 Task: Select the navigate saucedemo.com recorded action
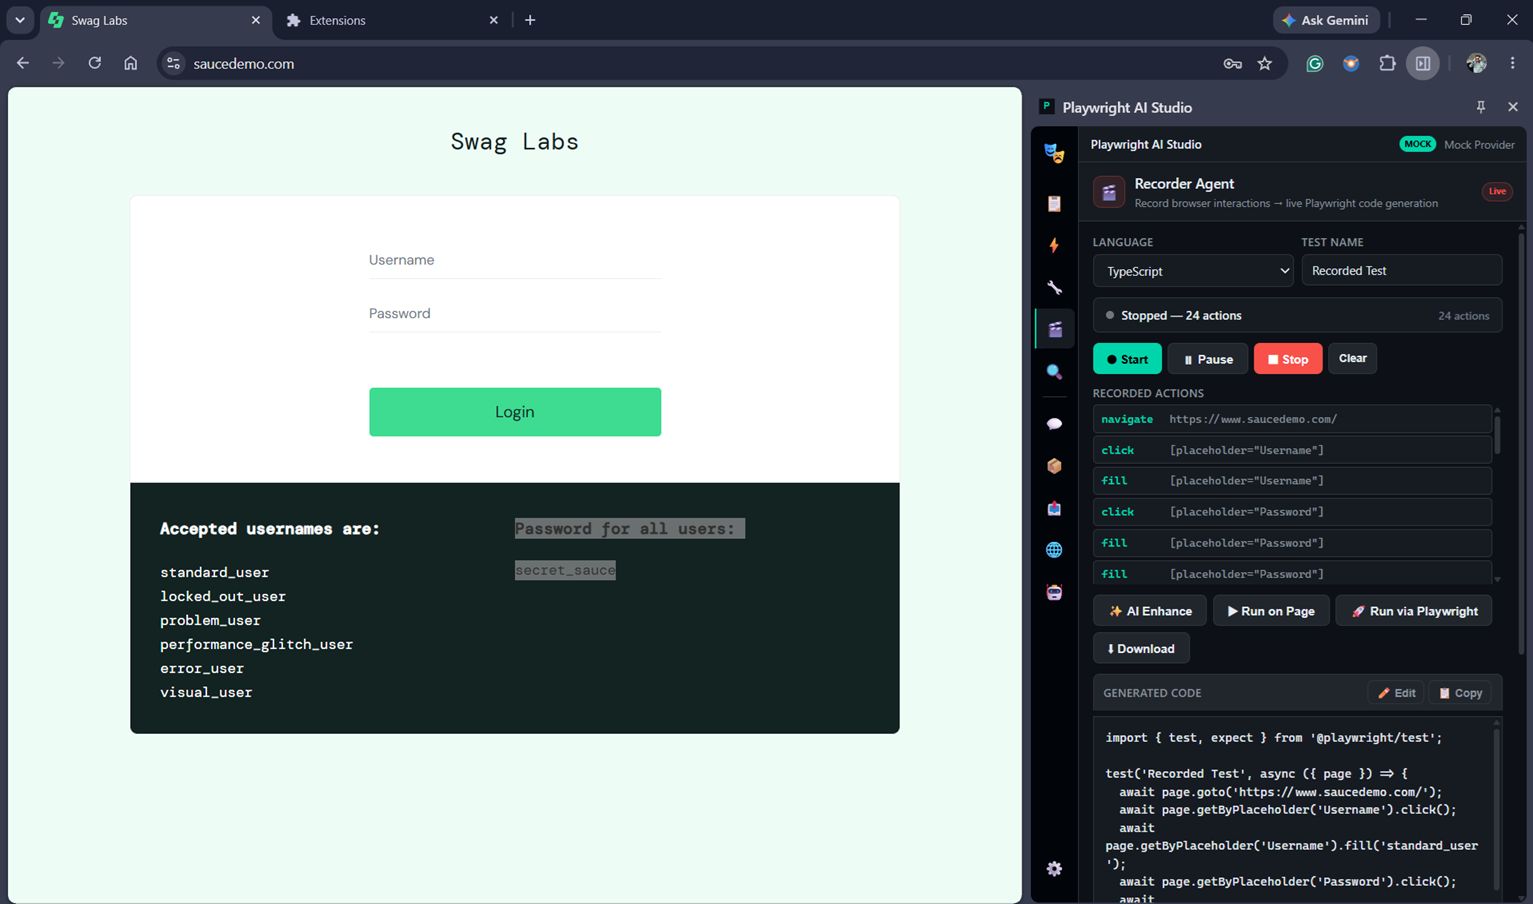pos(1292,419)
